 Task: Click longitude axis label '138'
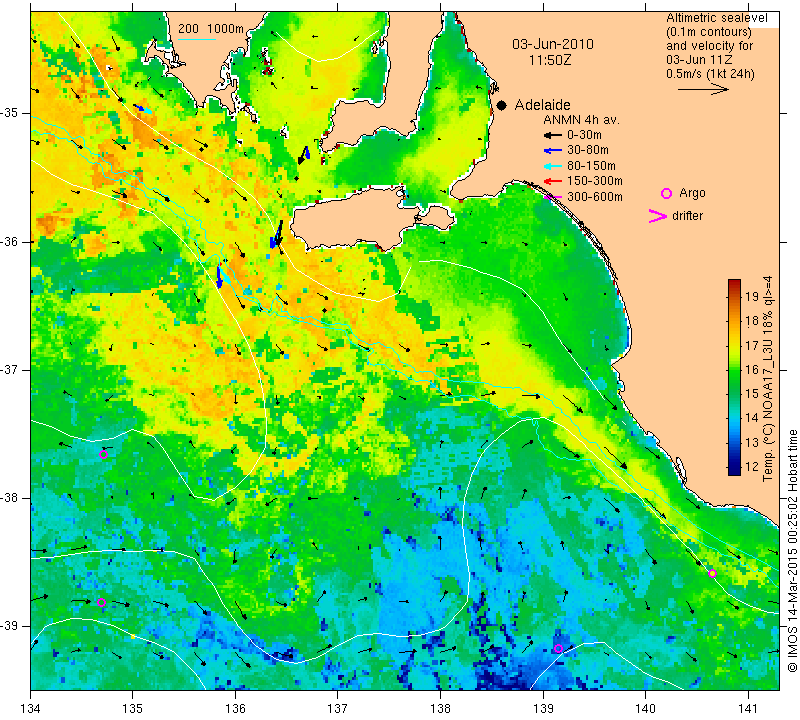(x=440, y=709)
